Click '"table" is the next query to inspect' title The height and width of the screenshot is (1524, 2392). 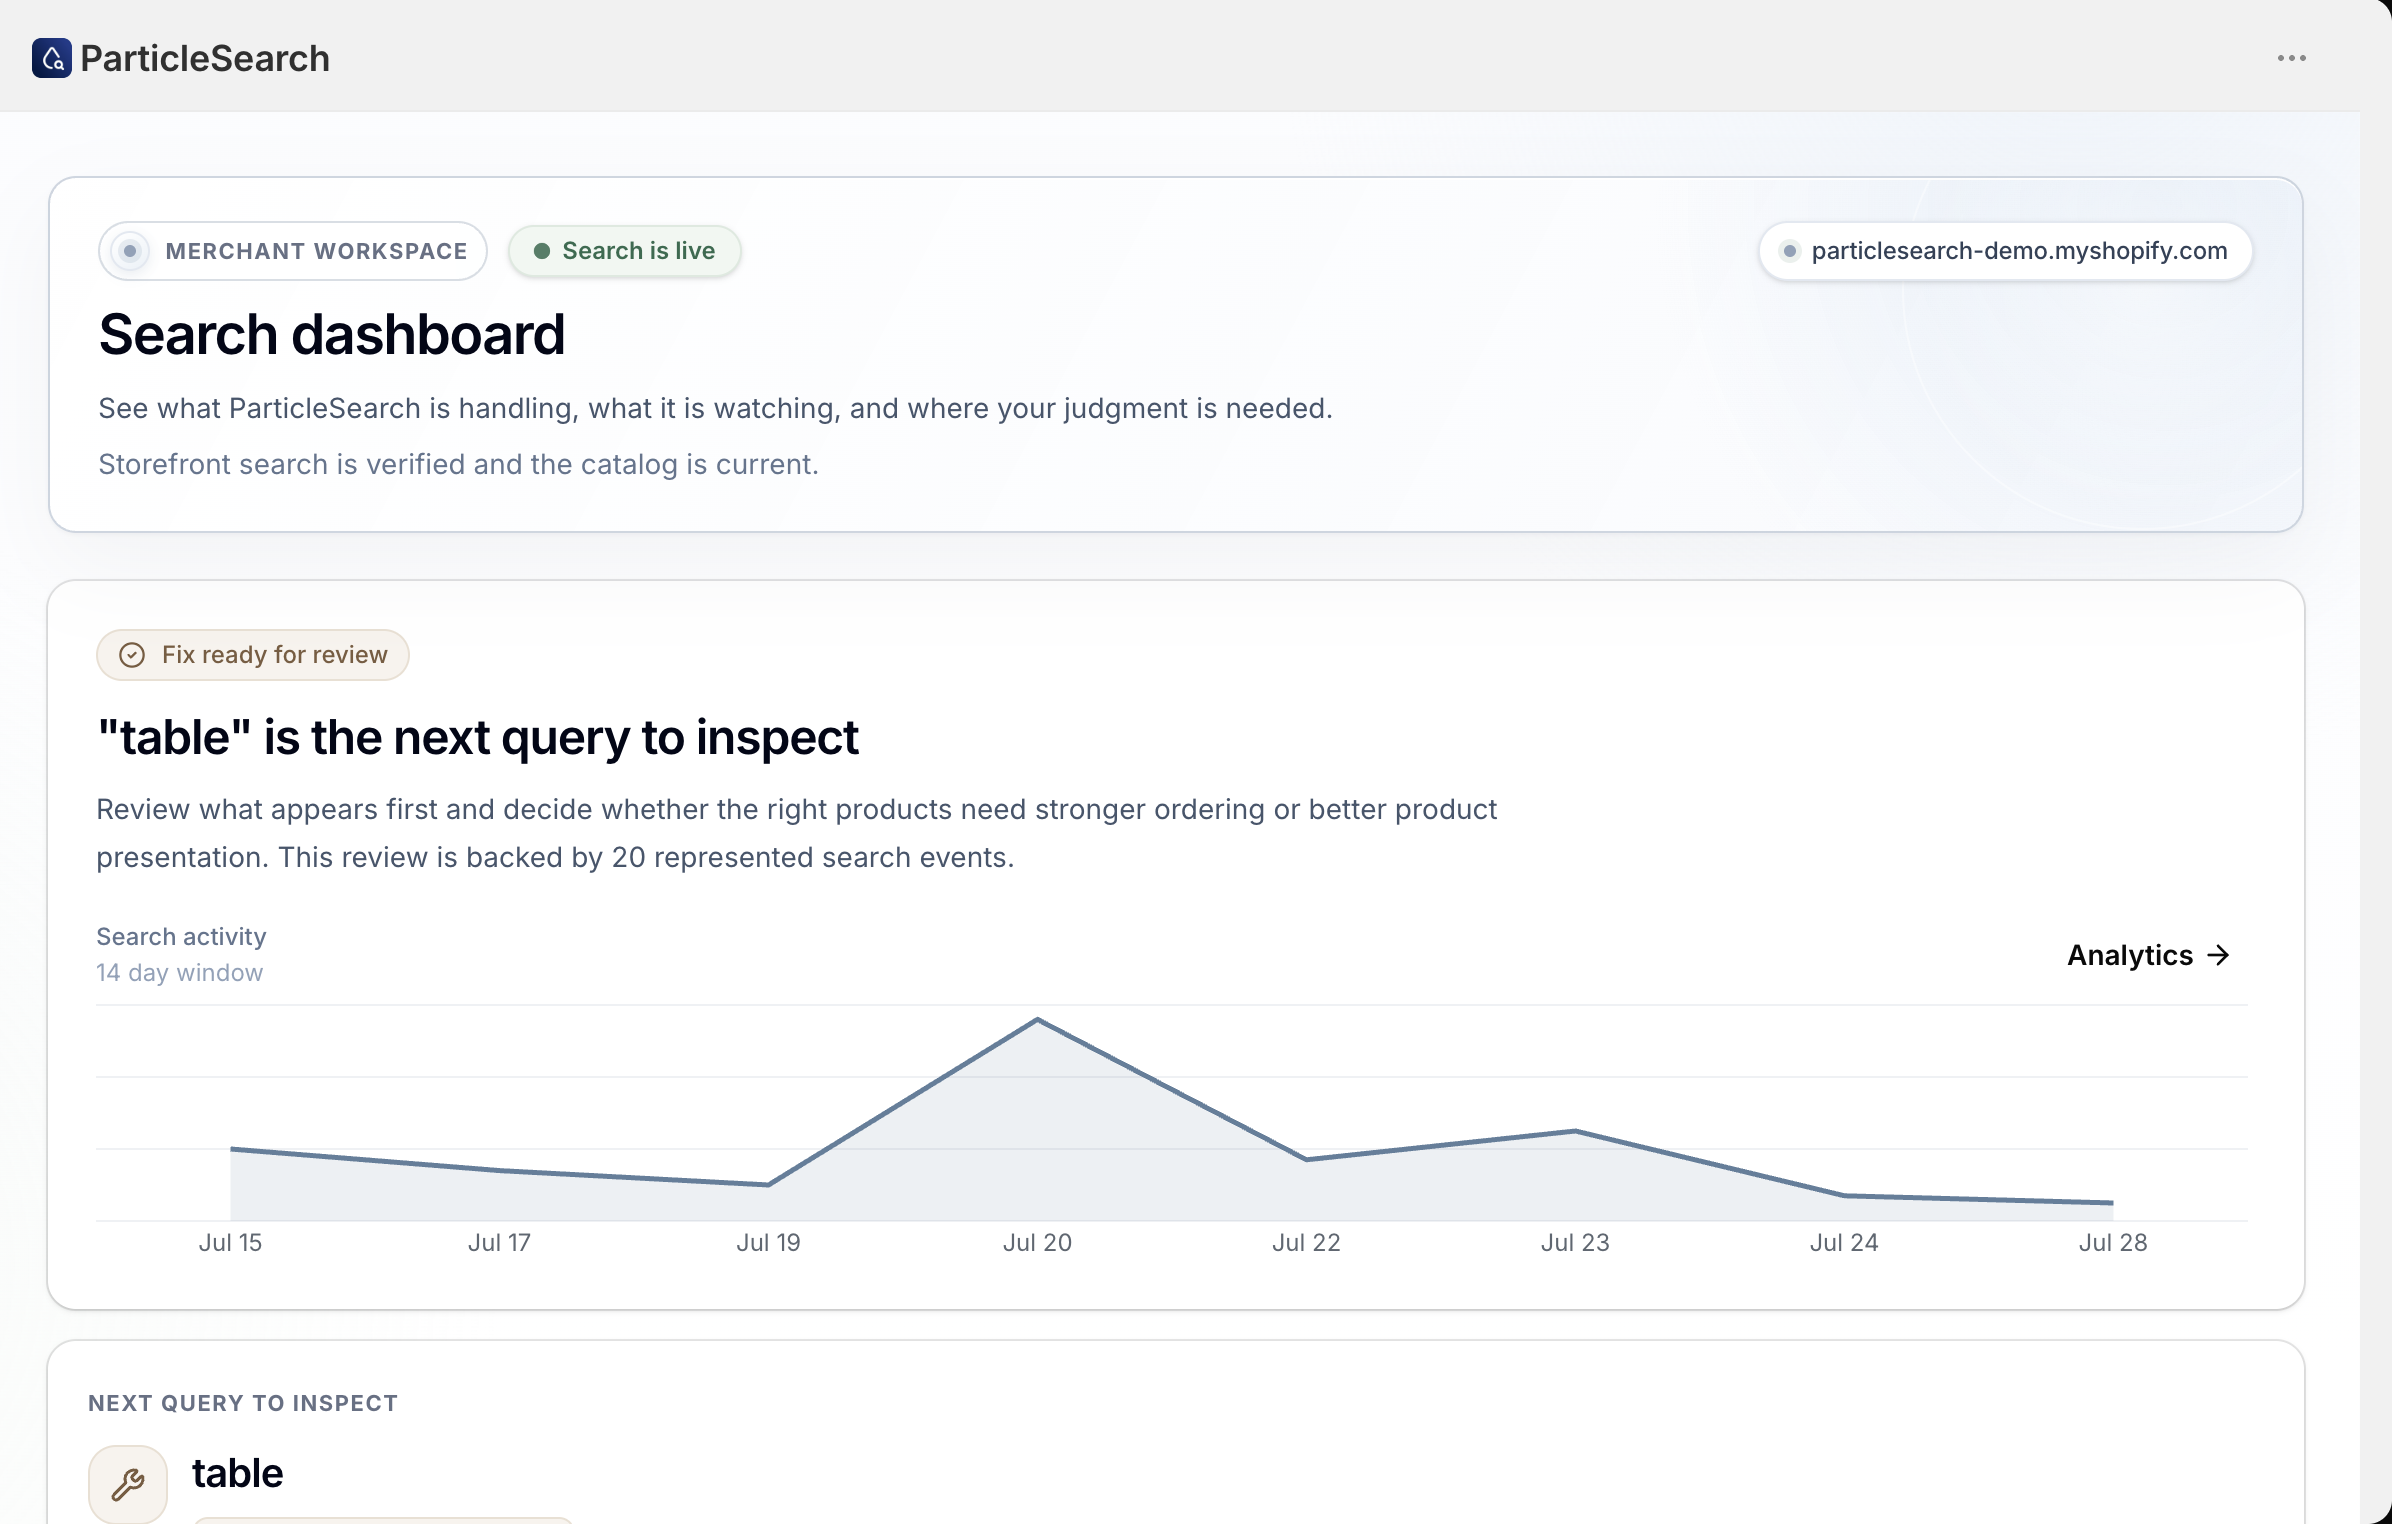click(478, 738)
